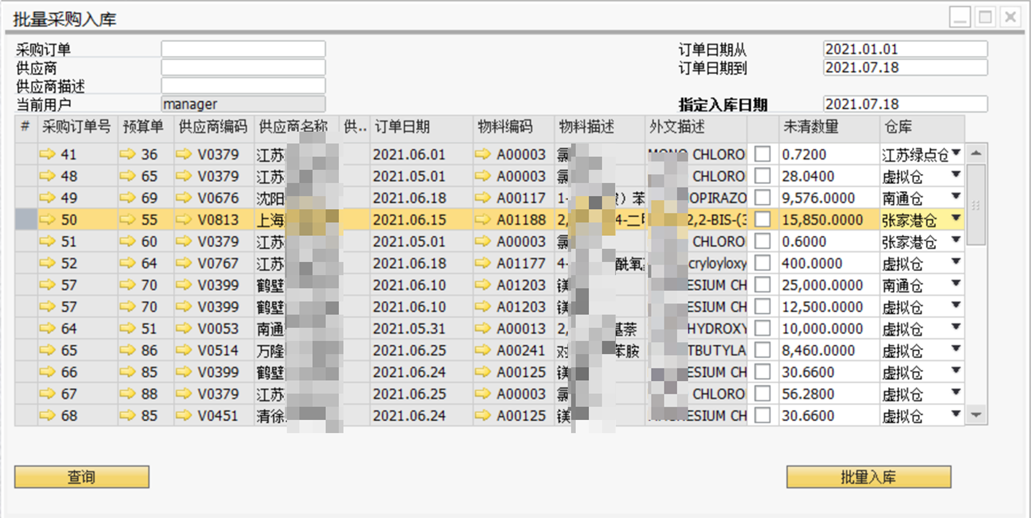Open warehouse dropdown in order 48 row
The image size is (1031, 518).
[956, 175]
